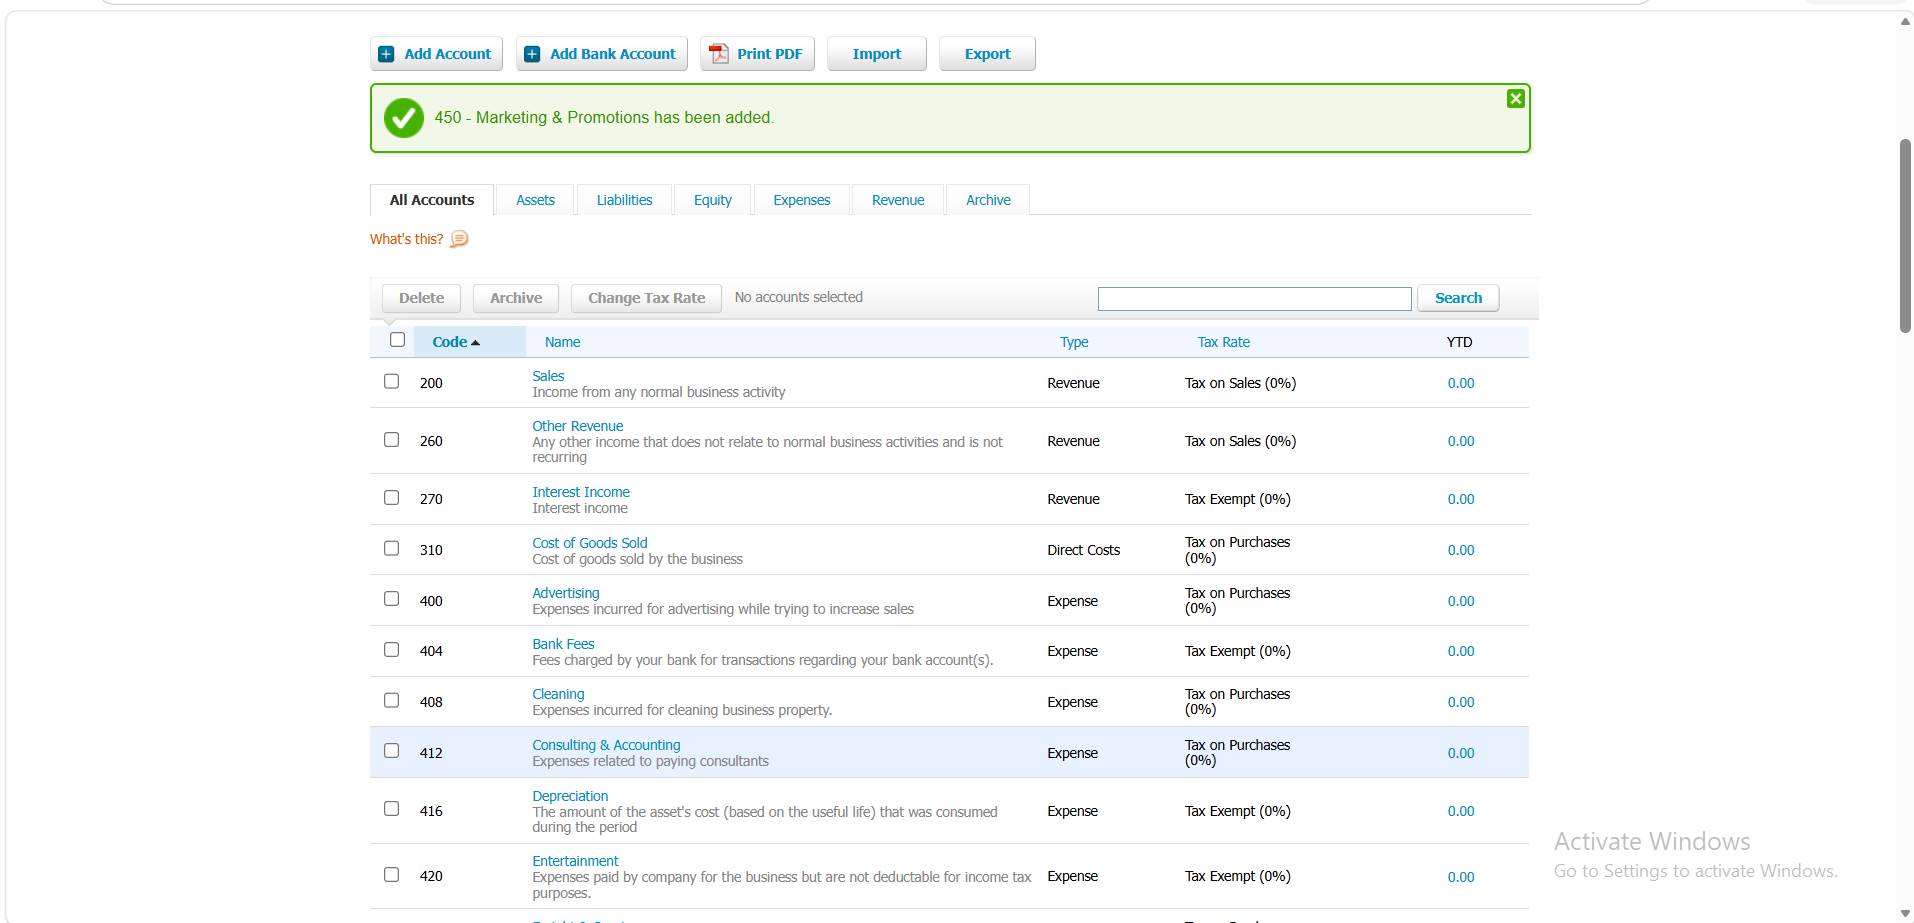
Task: Tick the select-all accounts checkbox
Action: tap(397, 340)
